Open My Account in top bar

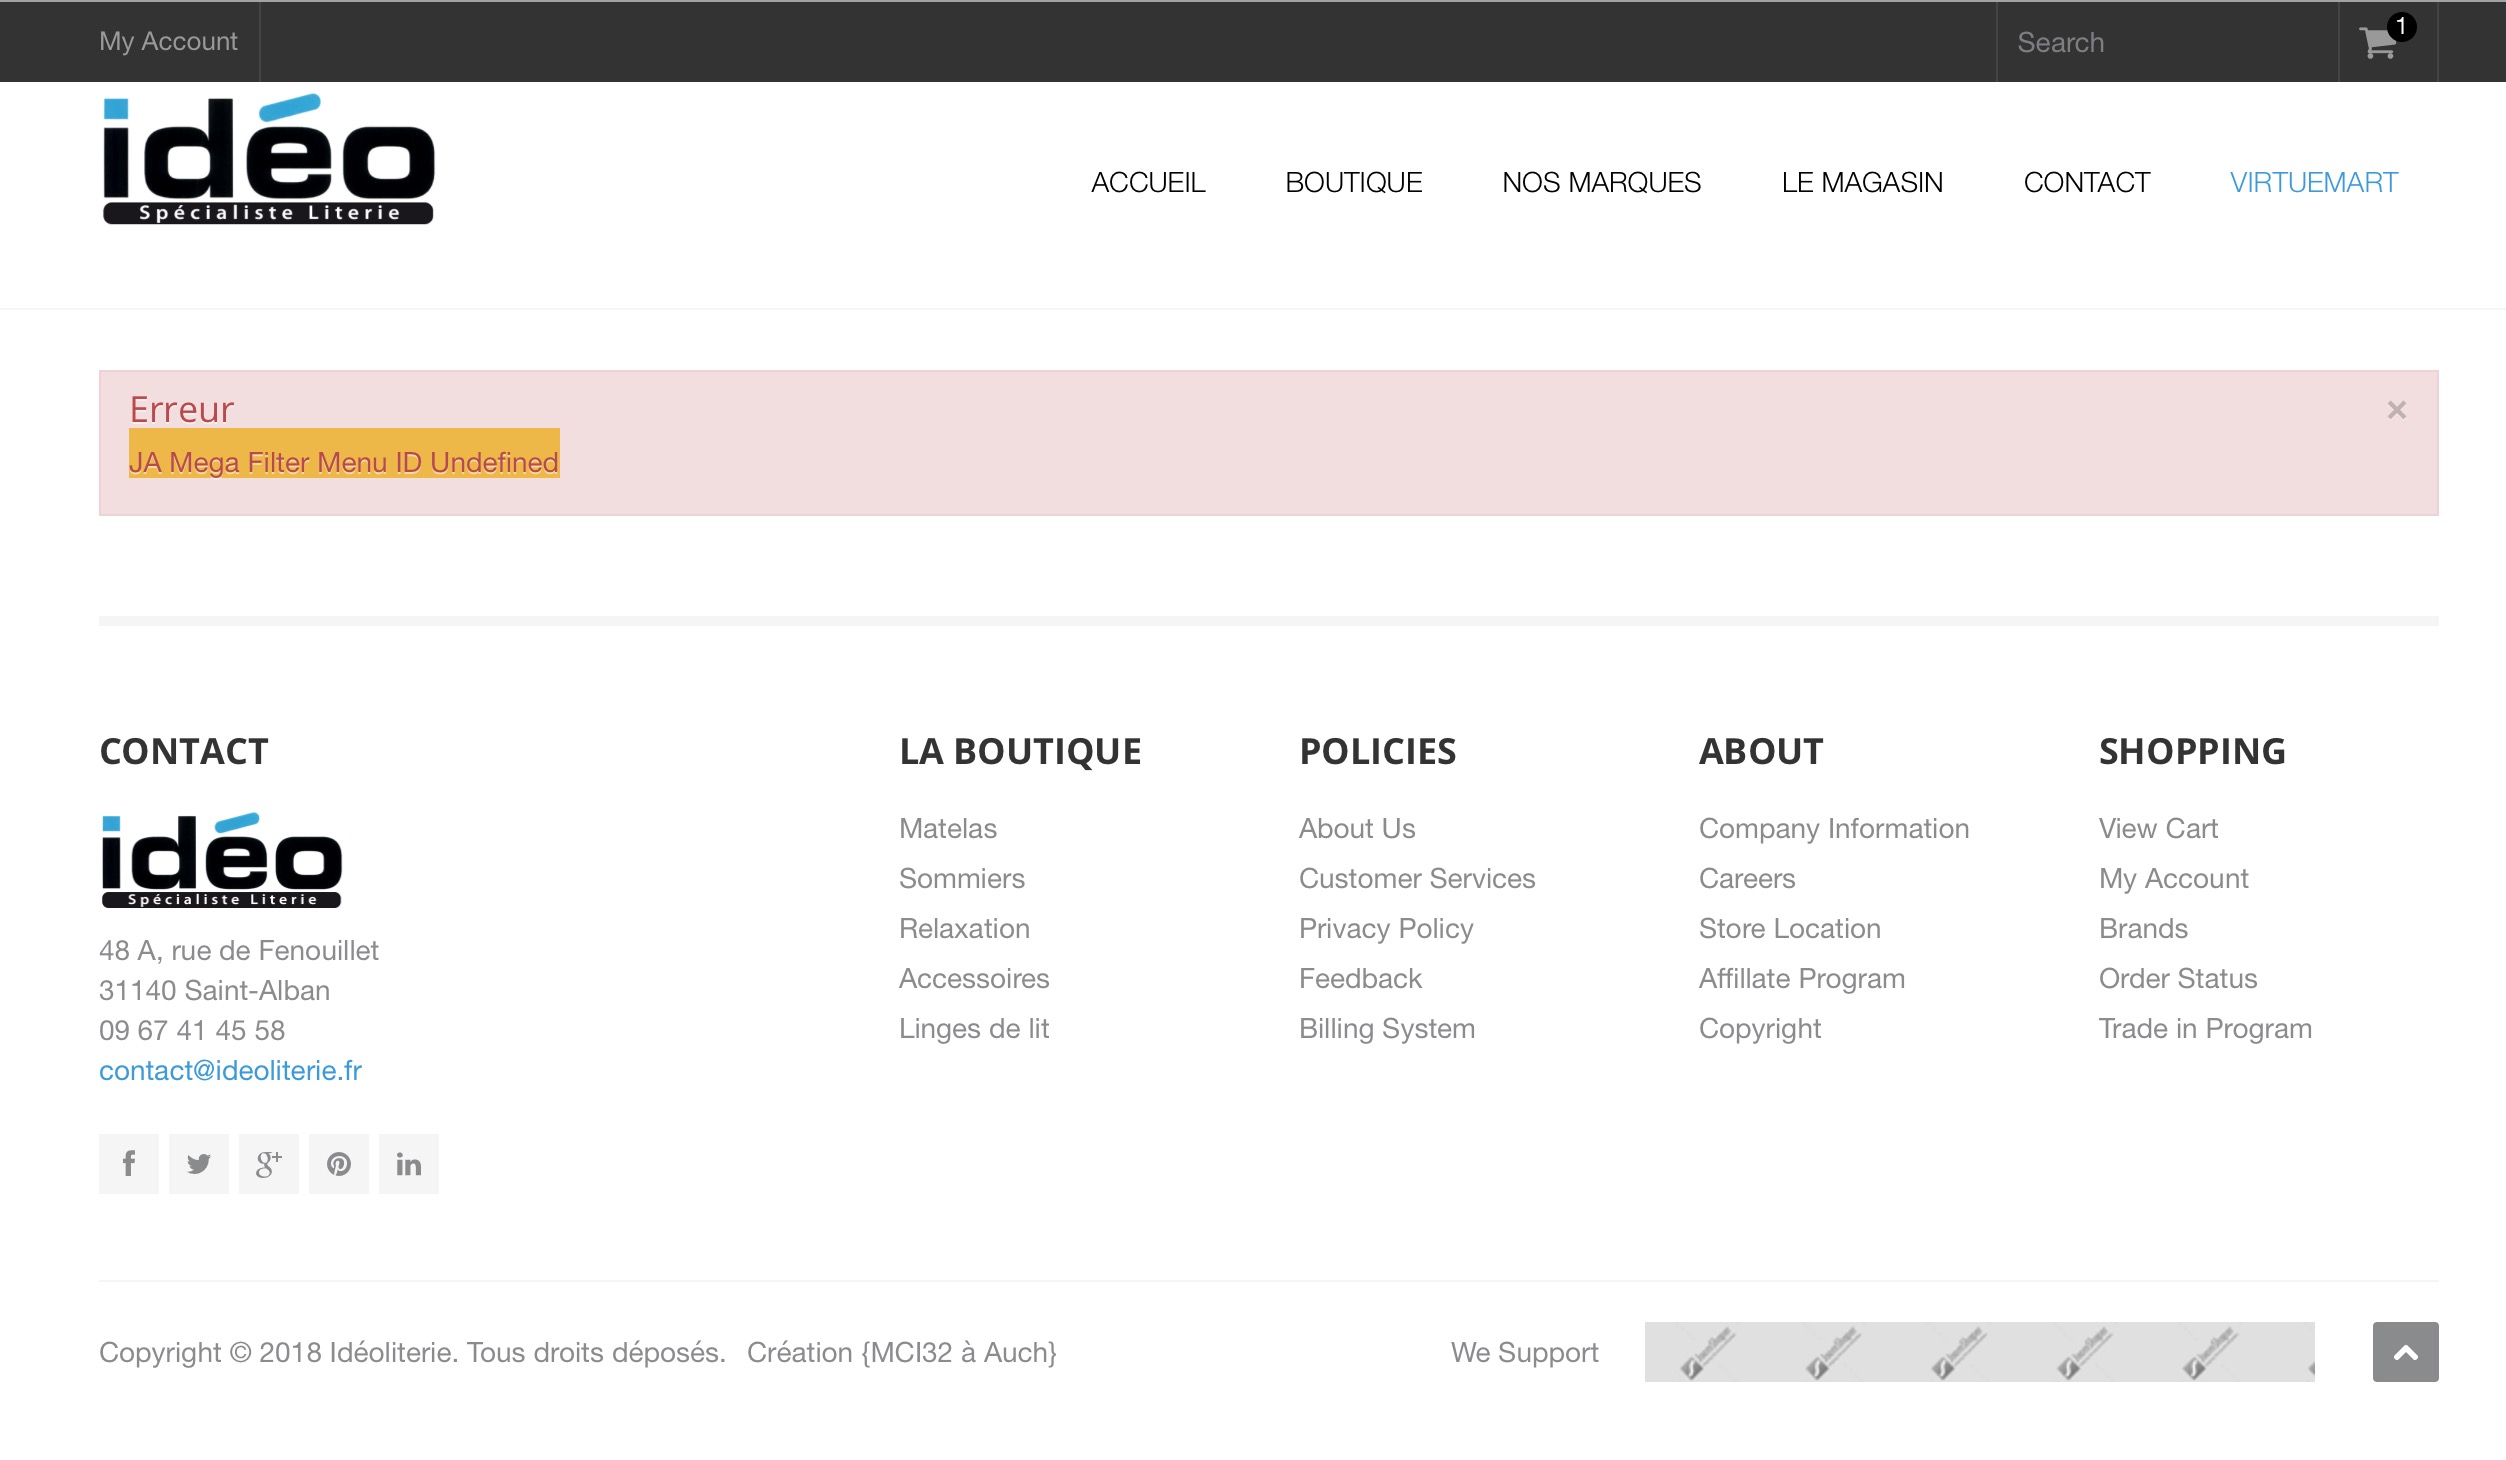pyautogui.click(x=168, y=41)
